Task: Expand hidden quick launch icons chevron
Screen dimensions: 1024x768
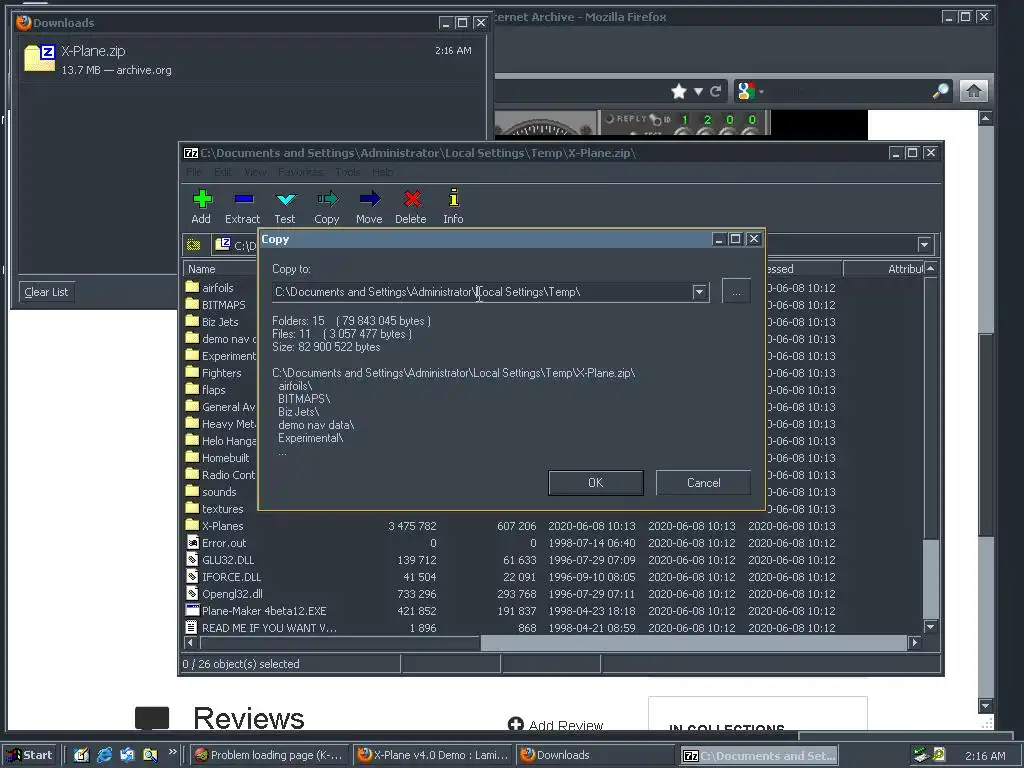Action: pos(172,752)
